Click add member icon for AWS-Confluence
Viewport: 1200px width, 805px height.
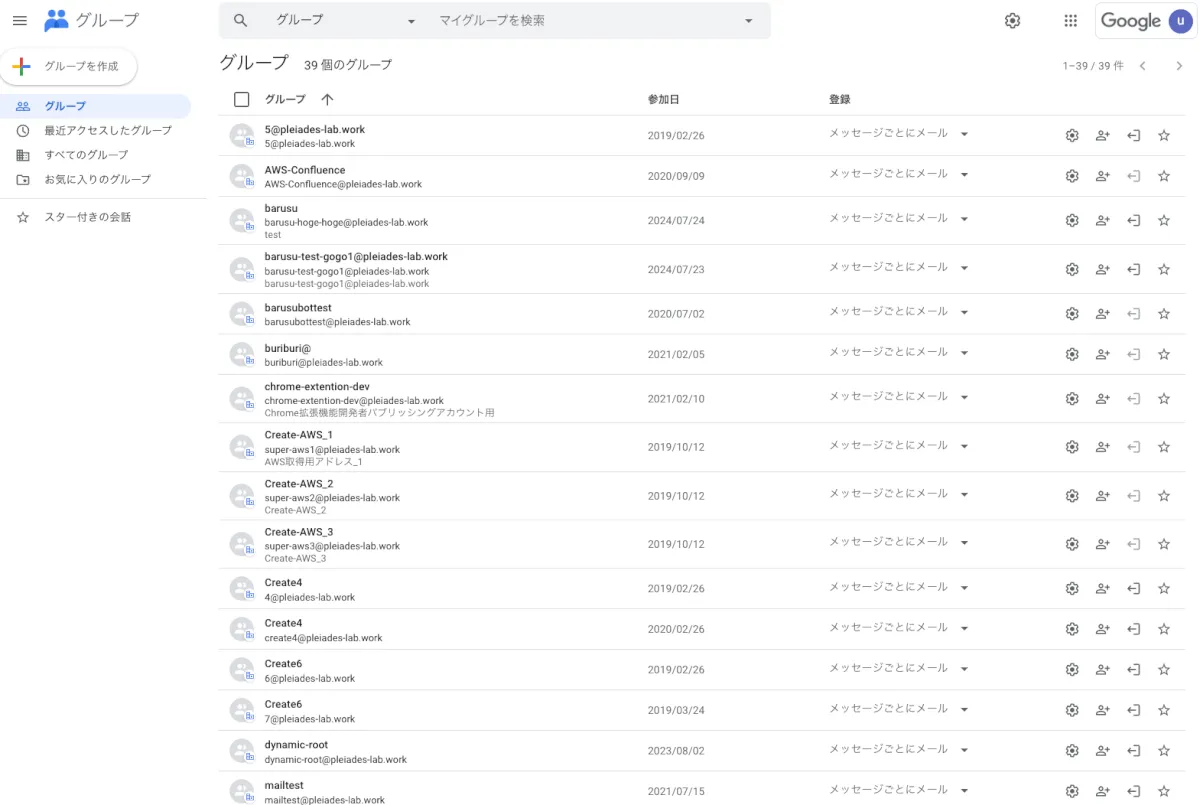[1103, 176]
